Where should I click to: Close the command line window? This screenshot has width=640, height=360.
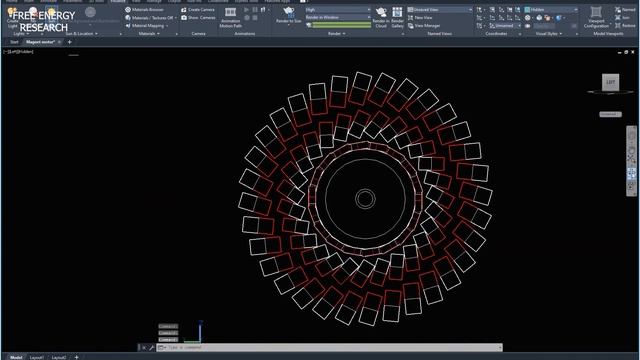pyautogui.click(x=144, y=347)
